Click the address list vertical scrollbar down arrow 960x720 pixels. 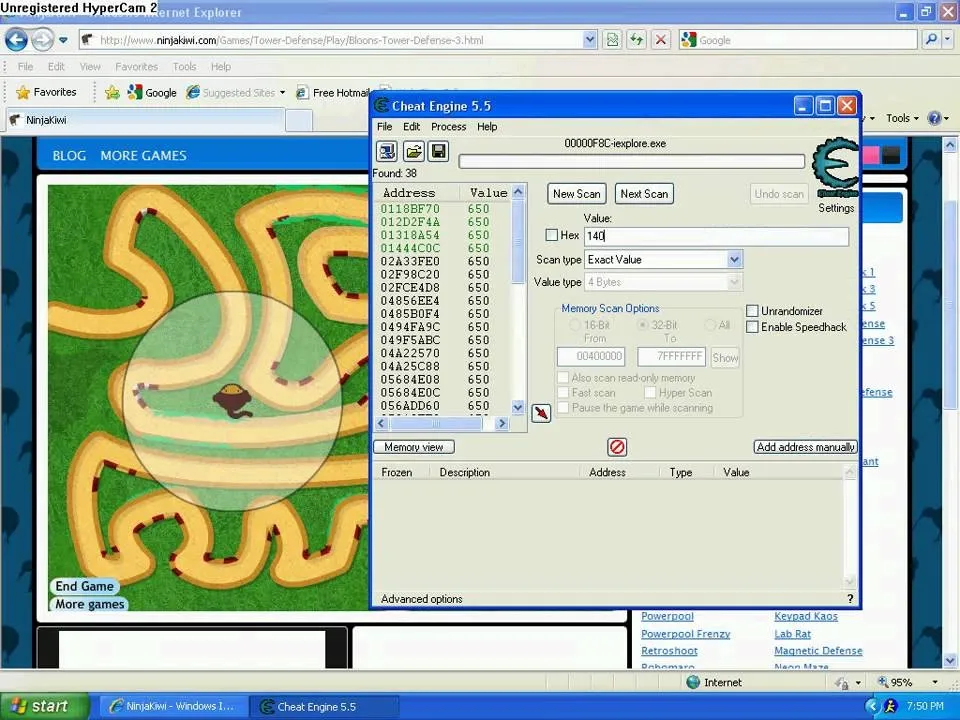[518, 407]
